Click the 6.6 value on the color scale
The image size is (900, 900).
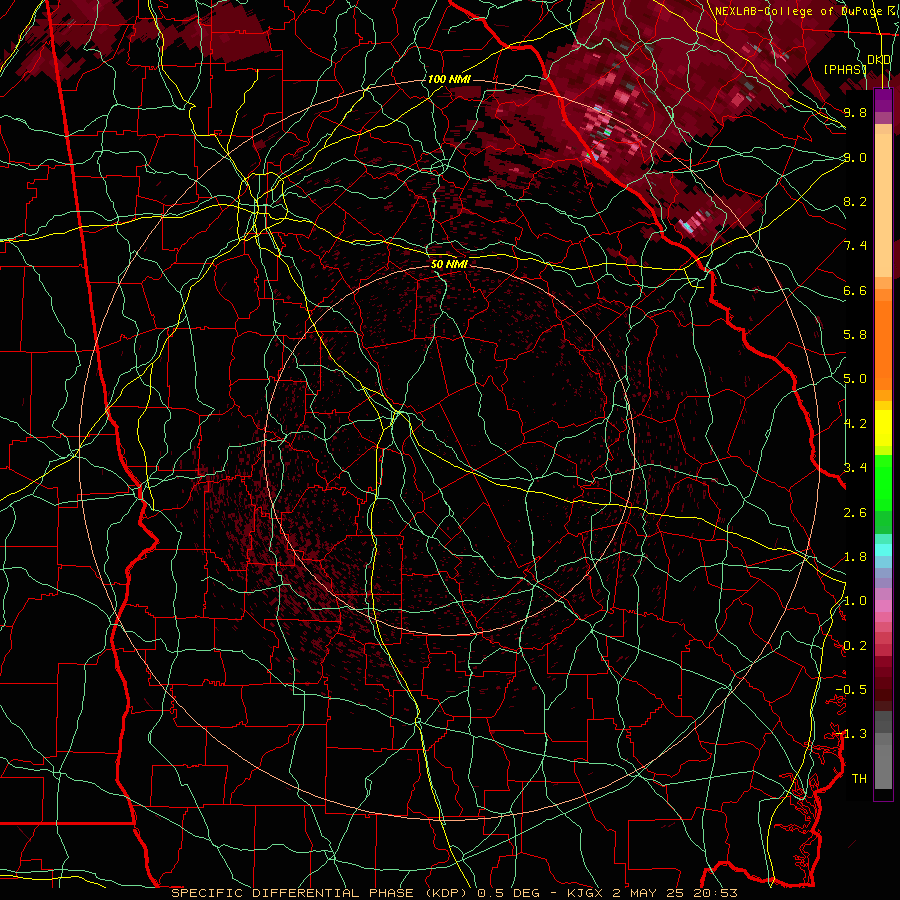tap(855, 290)
